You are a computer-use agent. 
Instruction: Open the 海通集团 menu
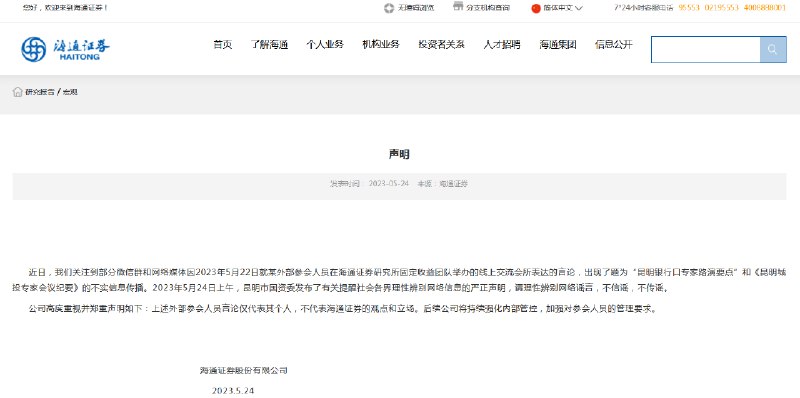(558, 44)
